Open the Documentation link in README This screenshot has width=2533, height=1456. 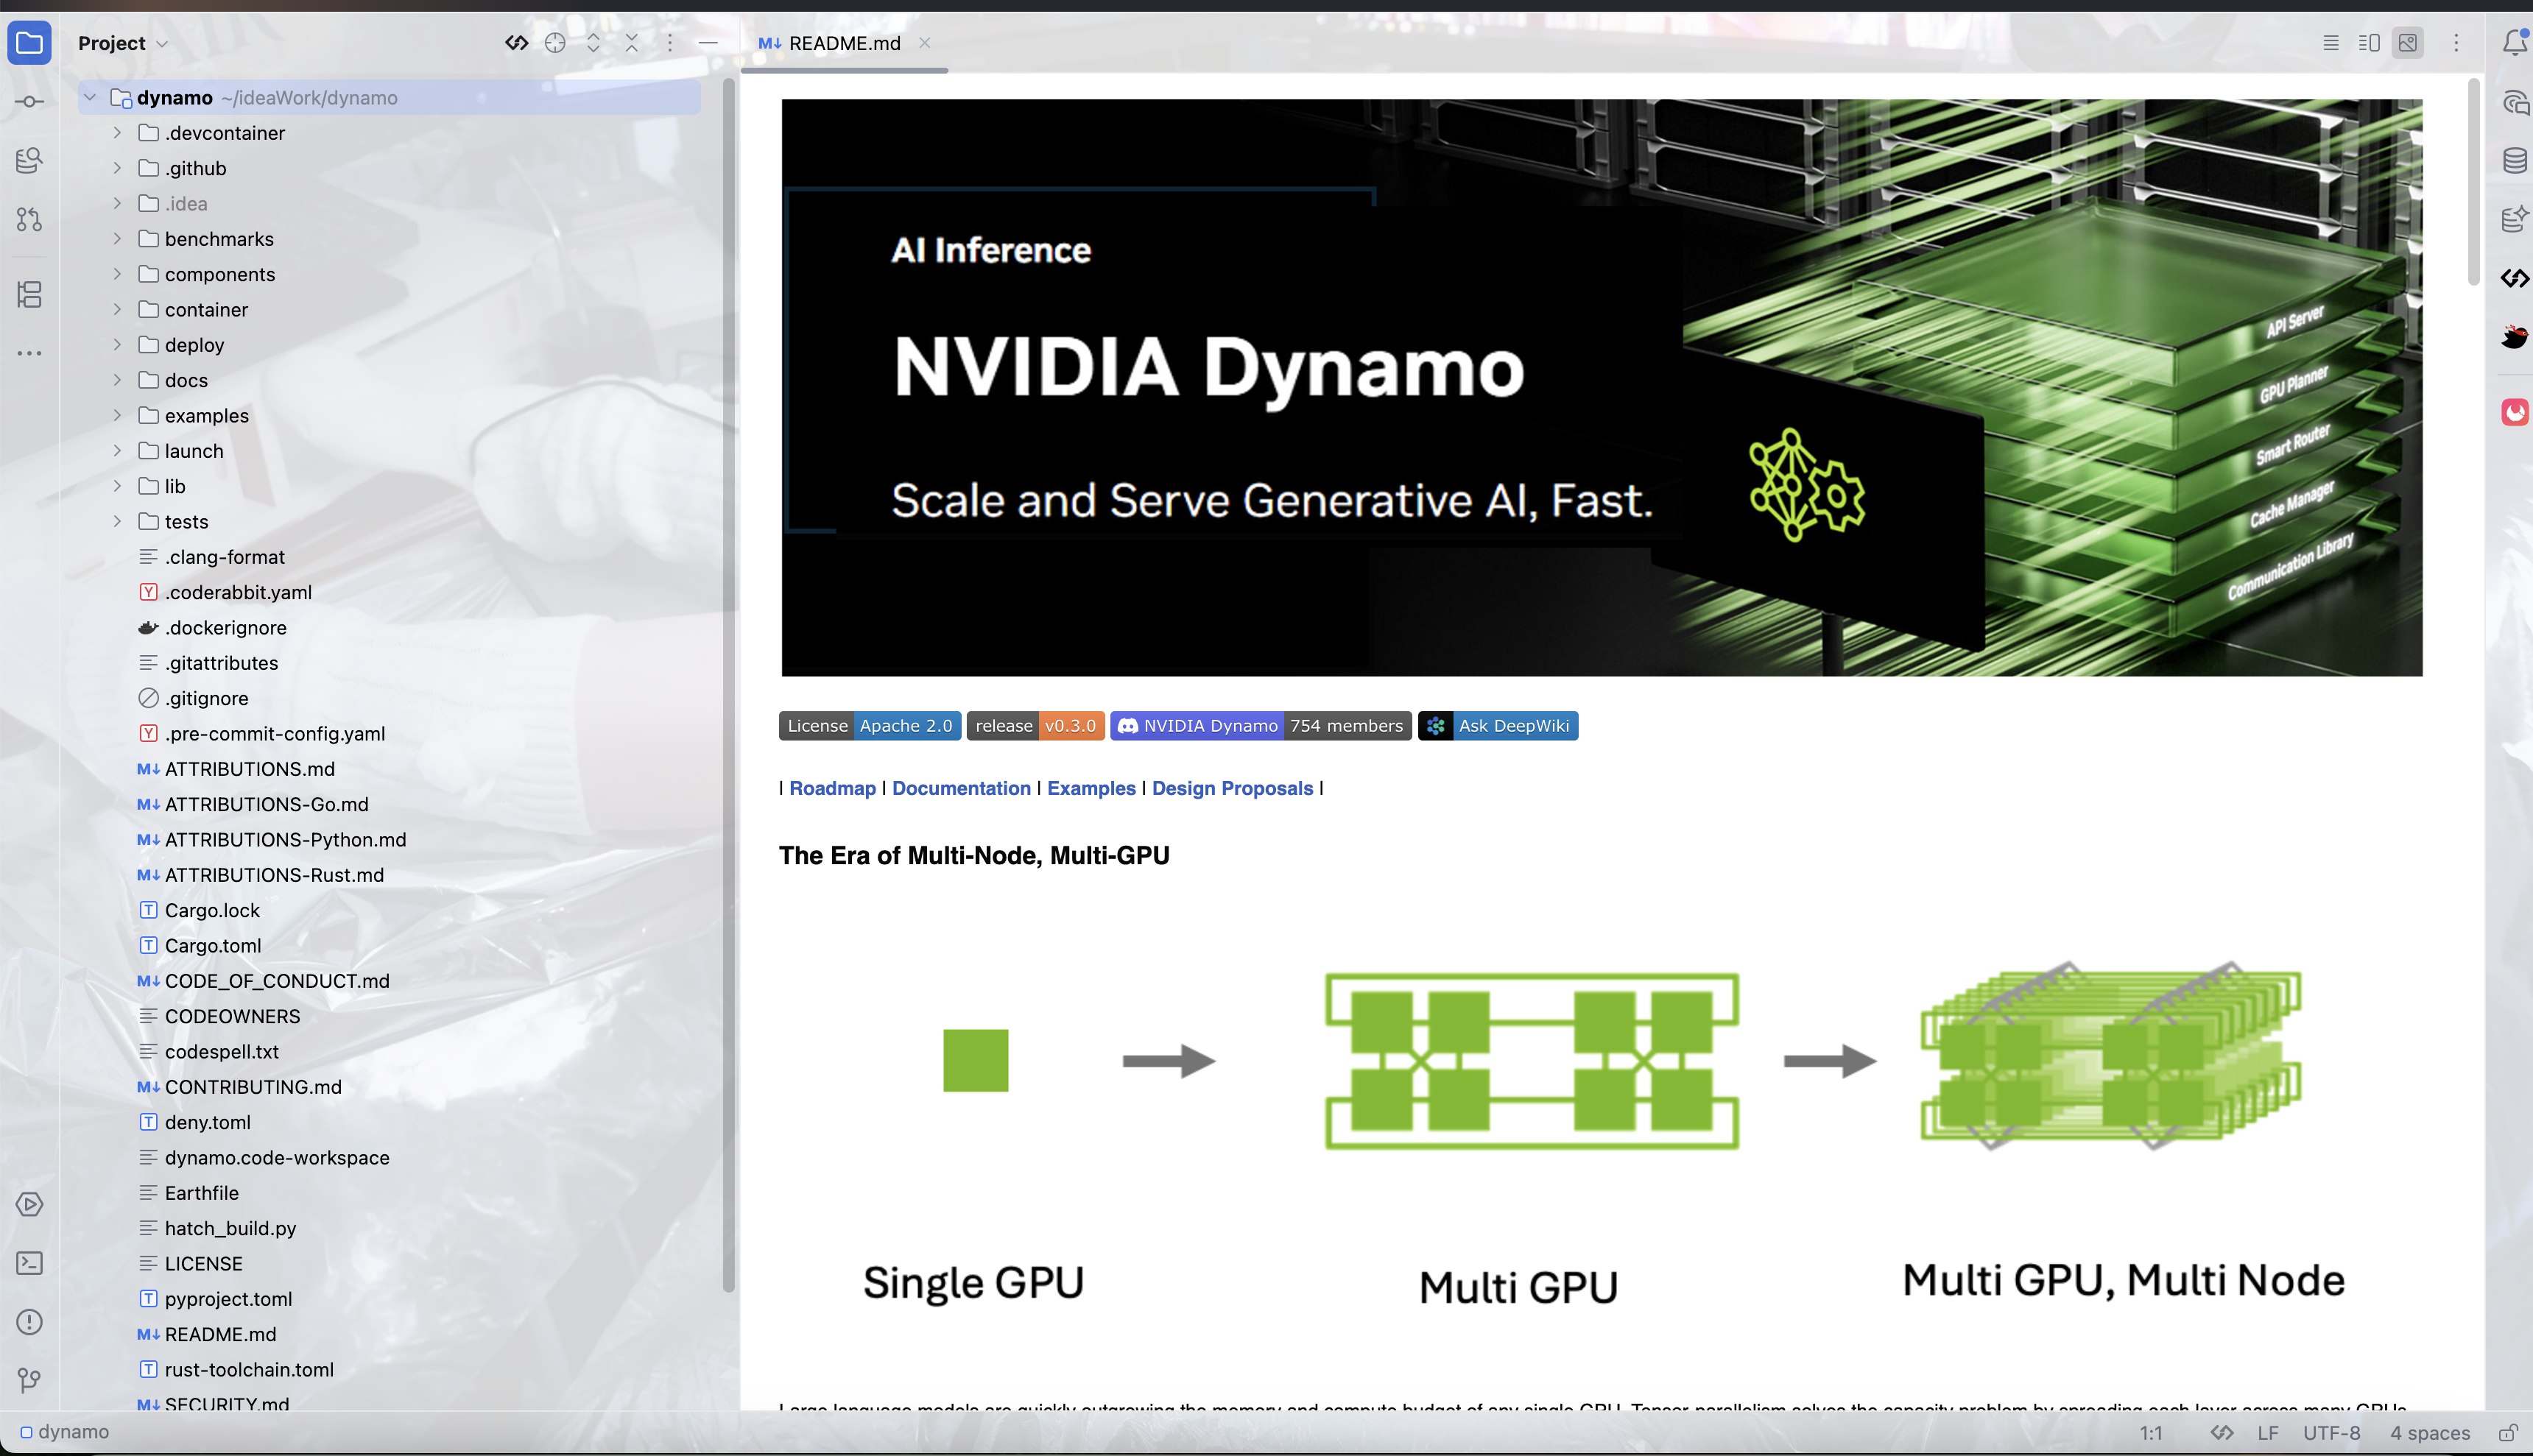[960, 788]
